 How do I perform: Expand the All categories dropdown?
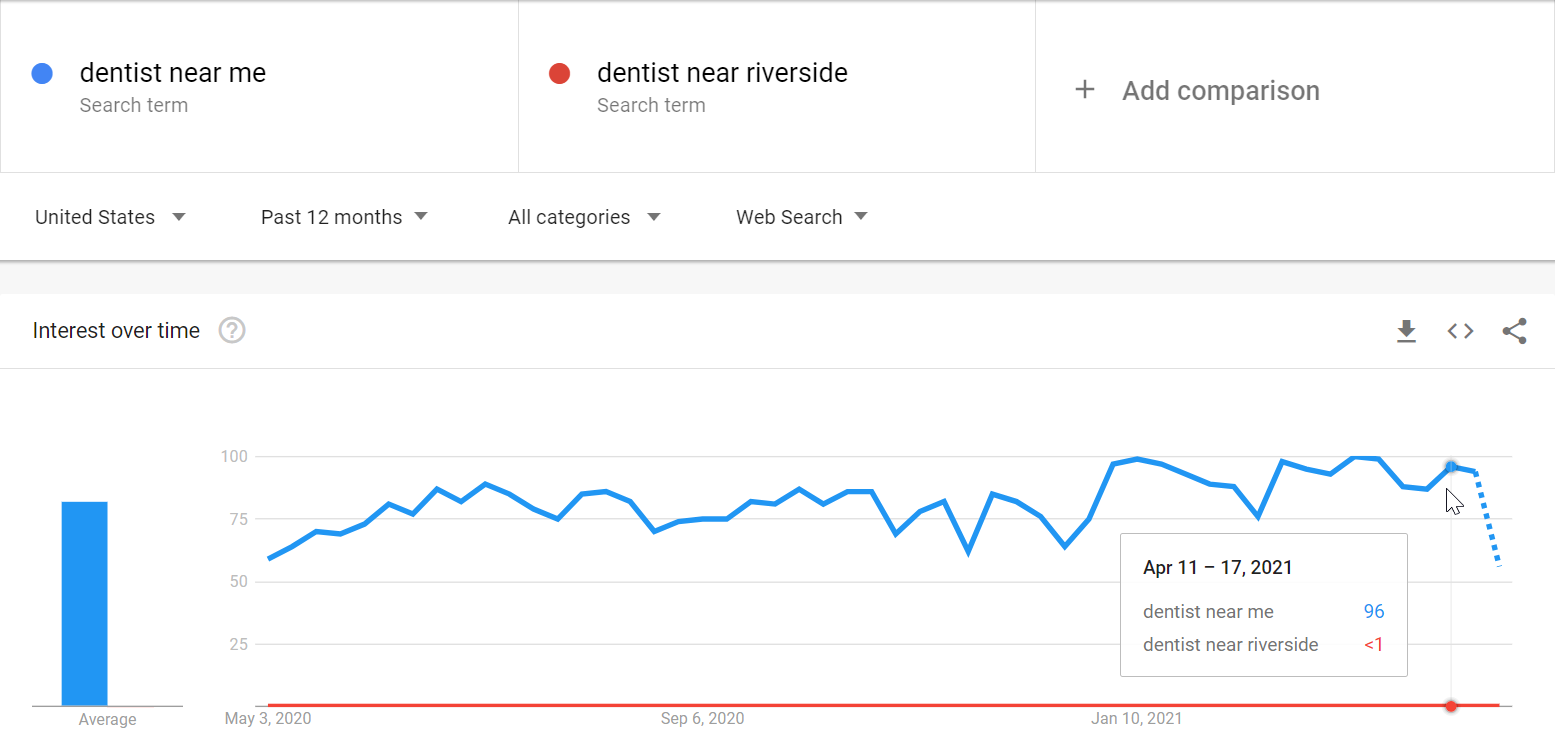584,217
